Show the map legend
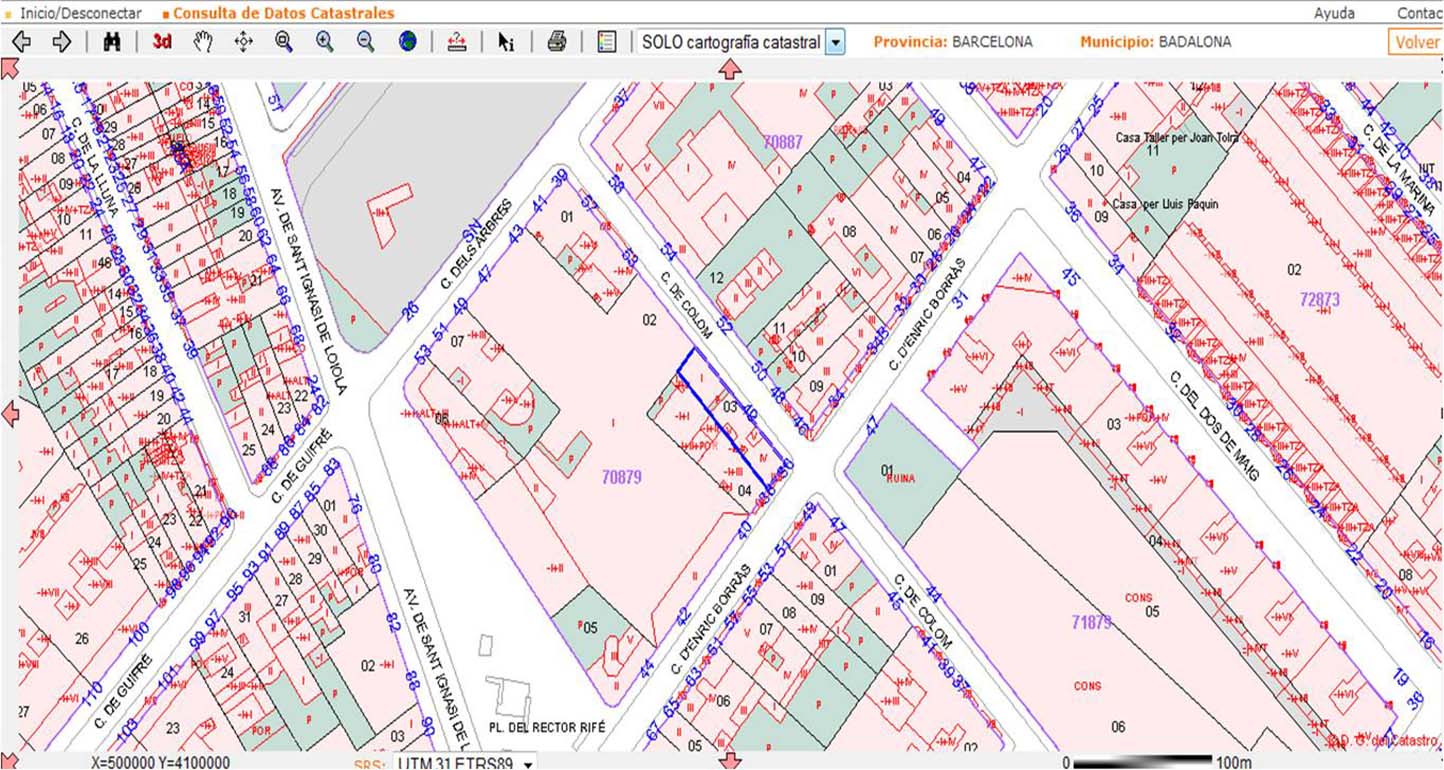Viewport: 1444px width, 770px height. 606,42
